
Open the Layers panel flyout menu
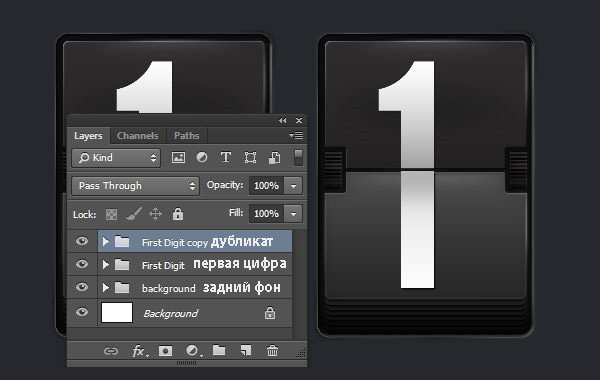296,135
